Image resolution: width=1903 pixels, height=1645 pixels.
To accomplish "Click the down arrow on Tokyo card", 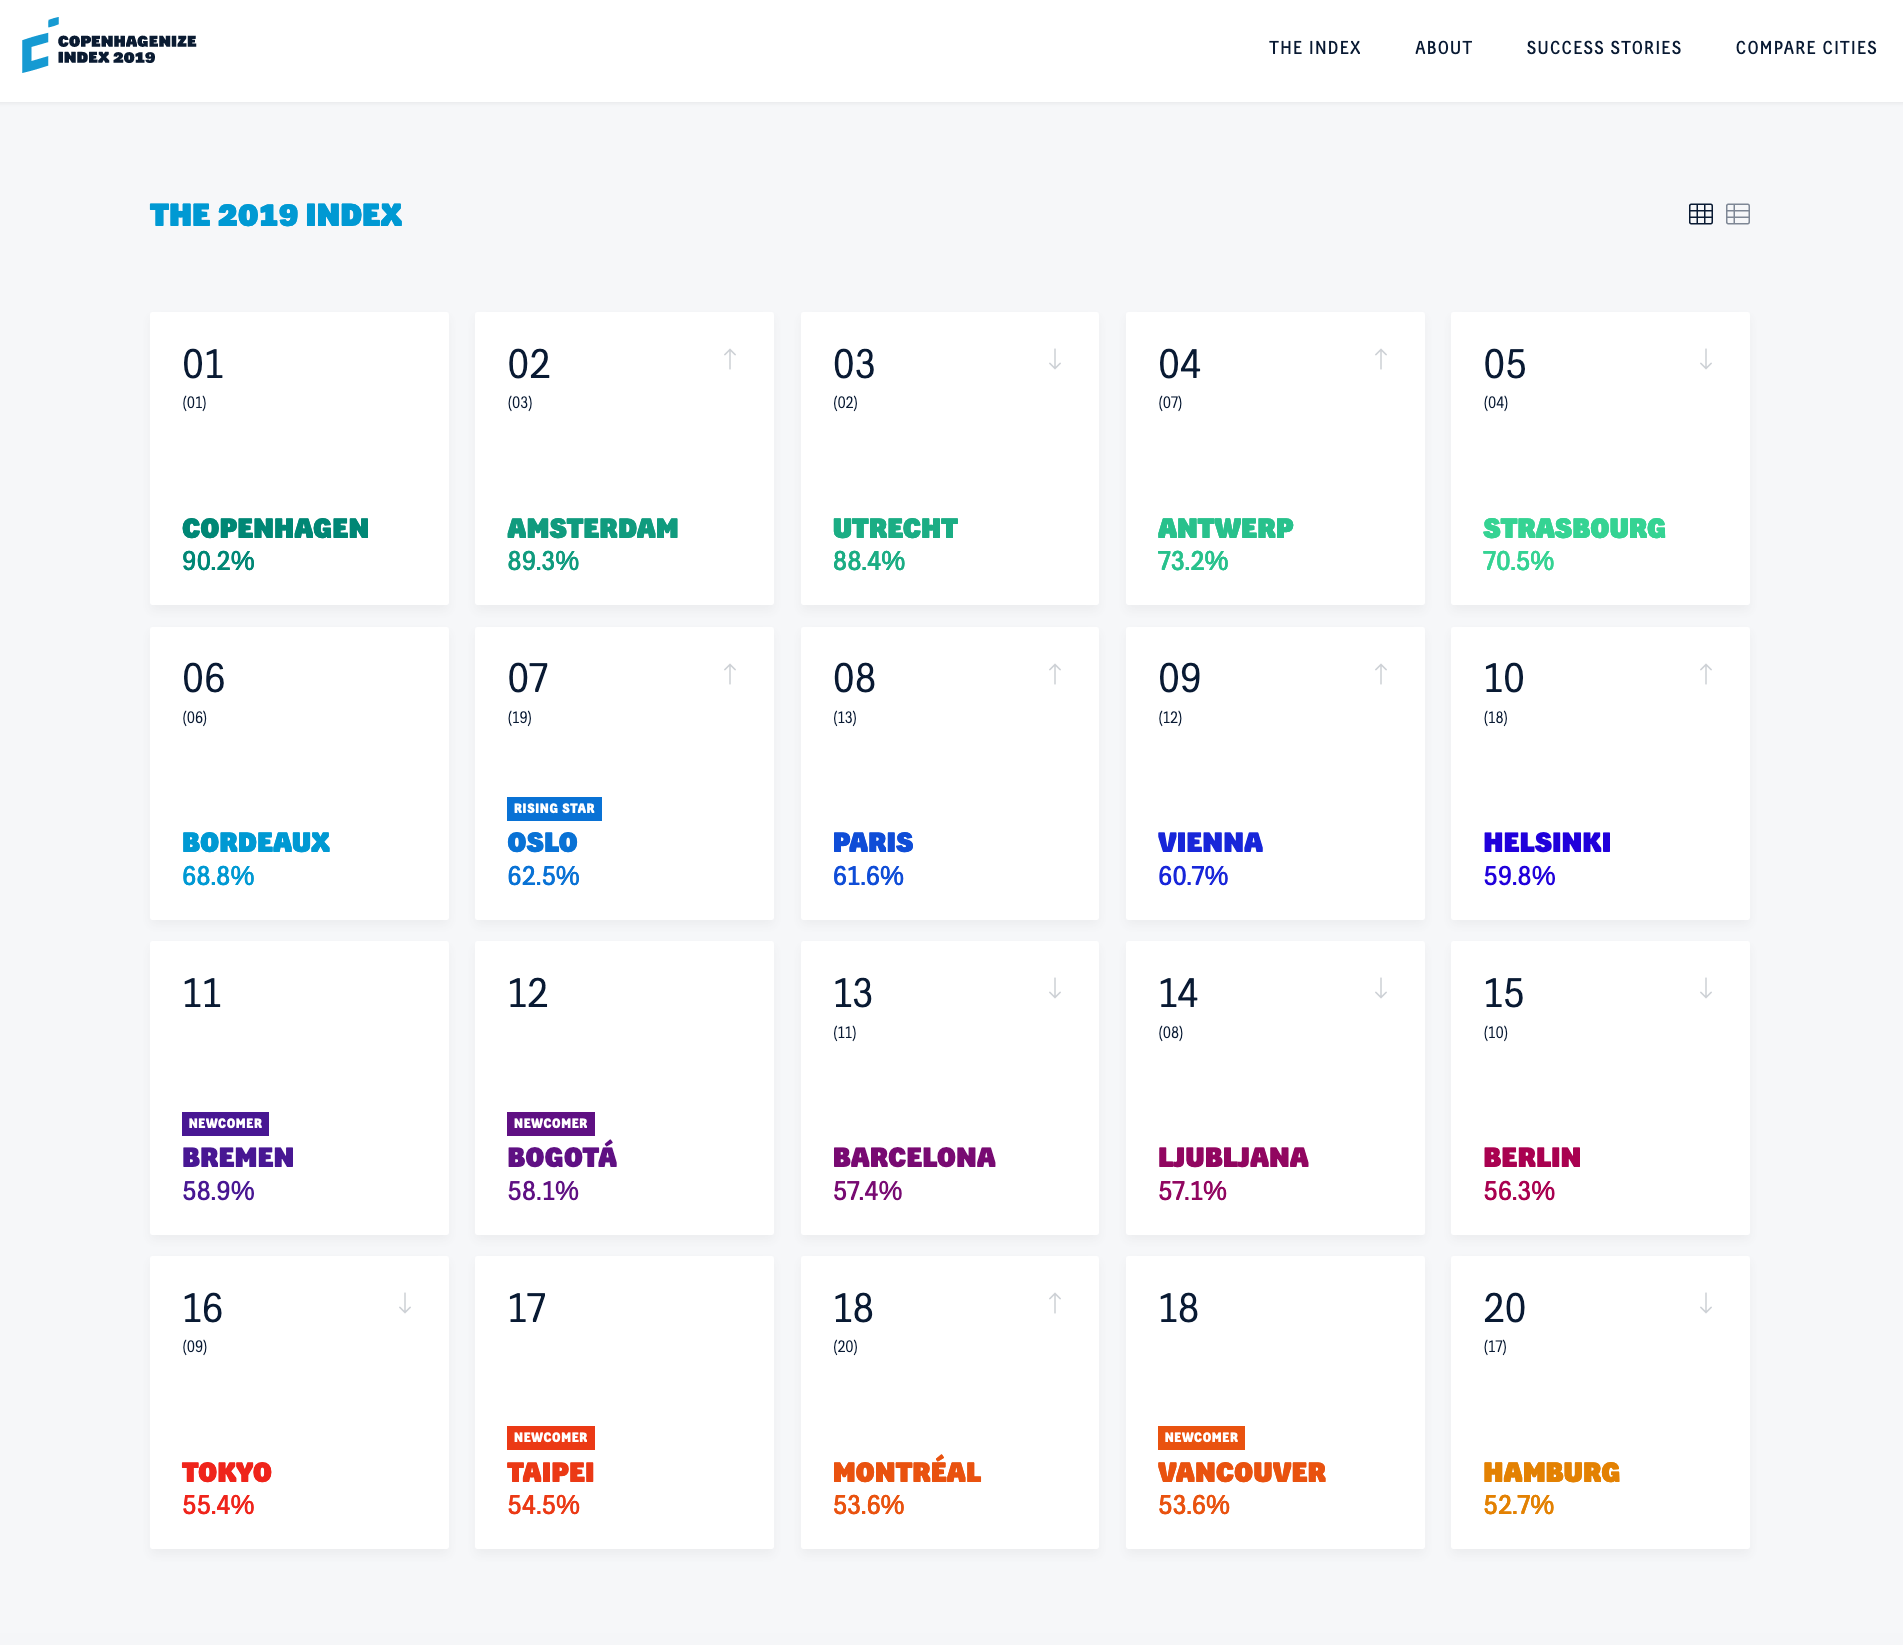I will pos(405,1303).
